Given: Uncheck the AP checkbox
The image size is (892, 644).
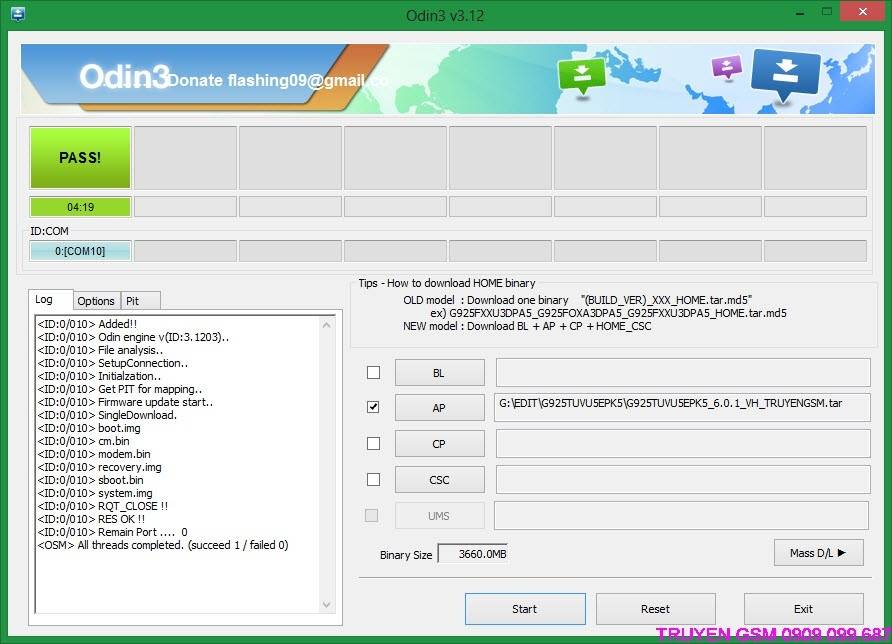Looking at the screenshot, I should 373,407.
